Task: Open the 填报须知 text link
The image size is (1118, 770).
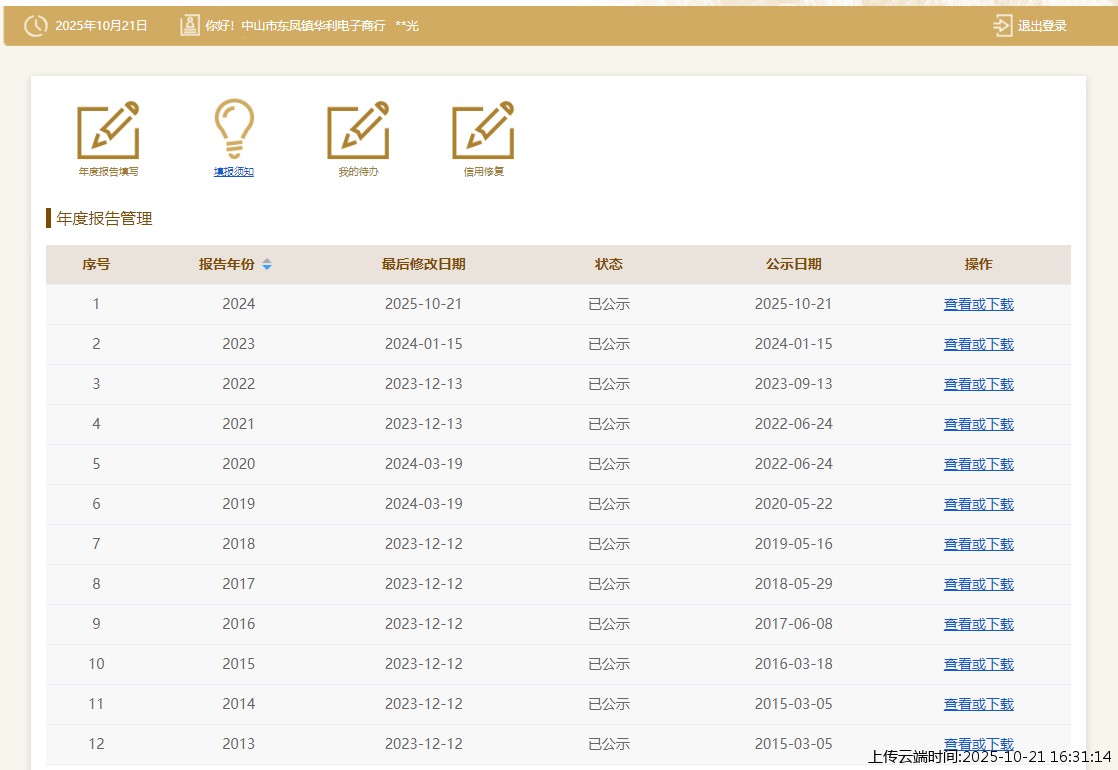Action: 234,172
